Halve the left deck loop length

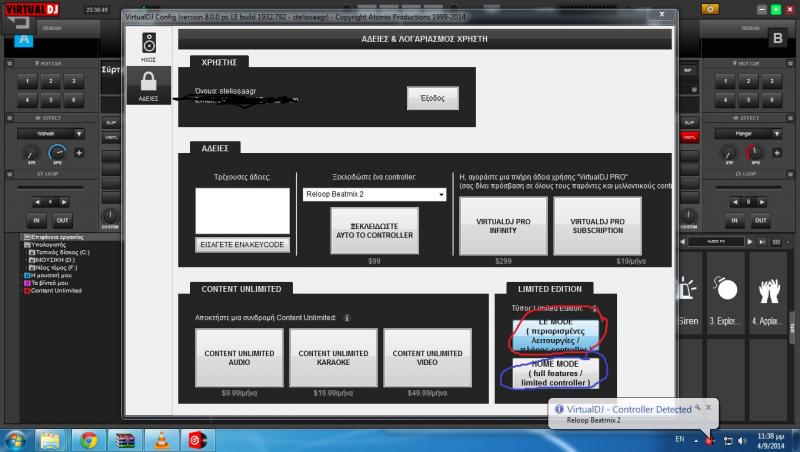tap(37, 202)
